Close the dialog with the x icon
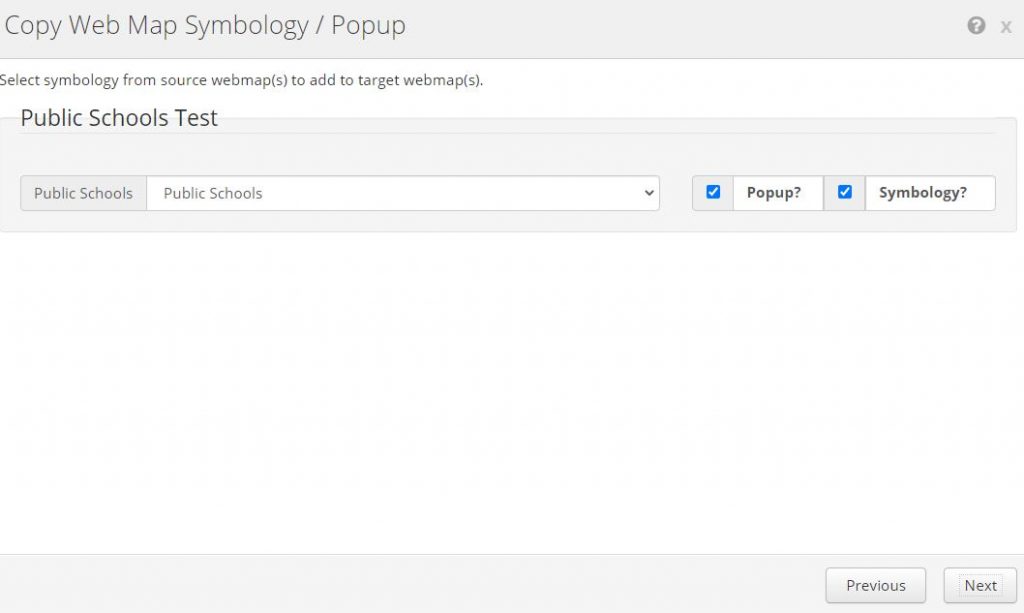The width and height of the screenshot is (1024, 613). click(x=1006, y=27)
